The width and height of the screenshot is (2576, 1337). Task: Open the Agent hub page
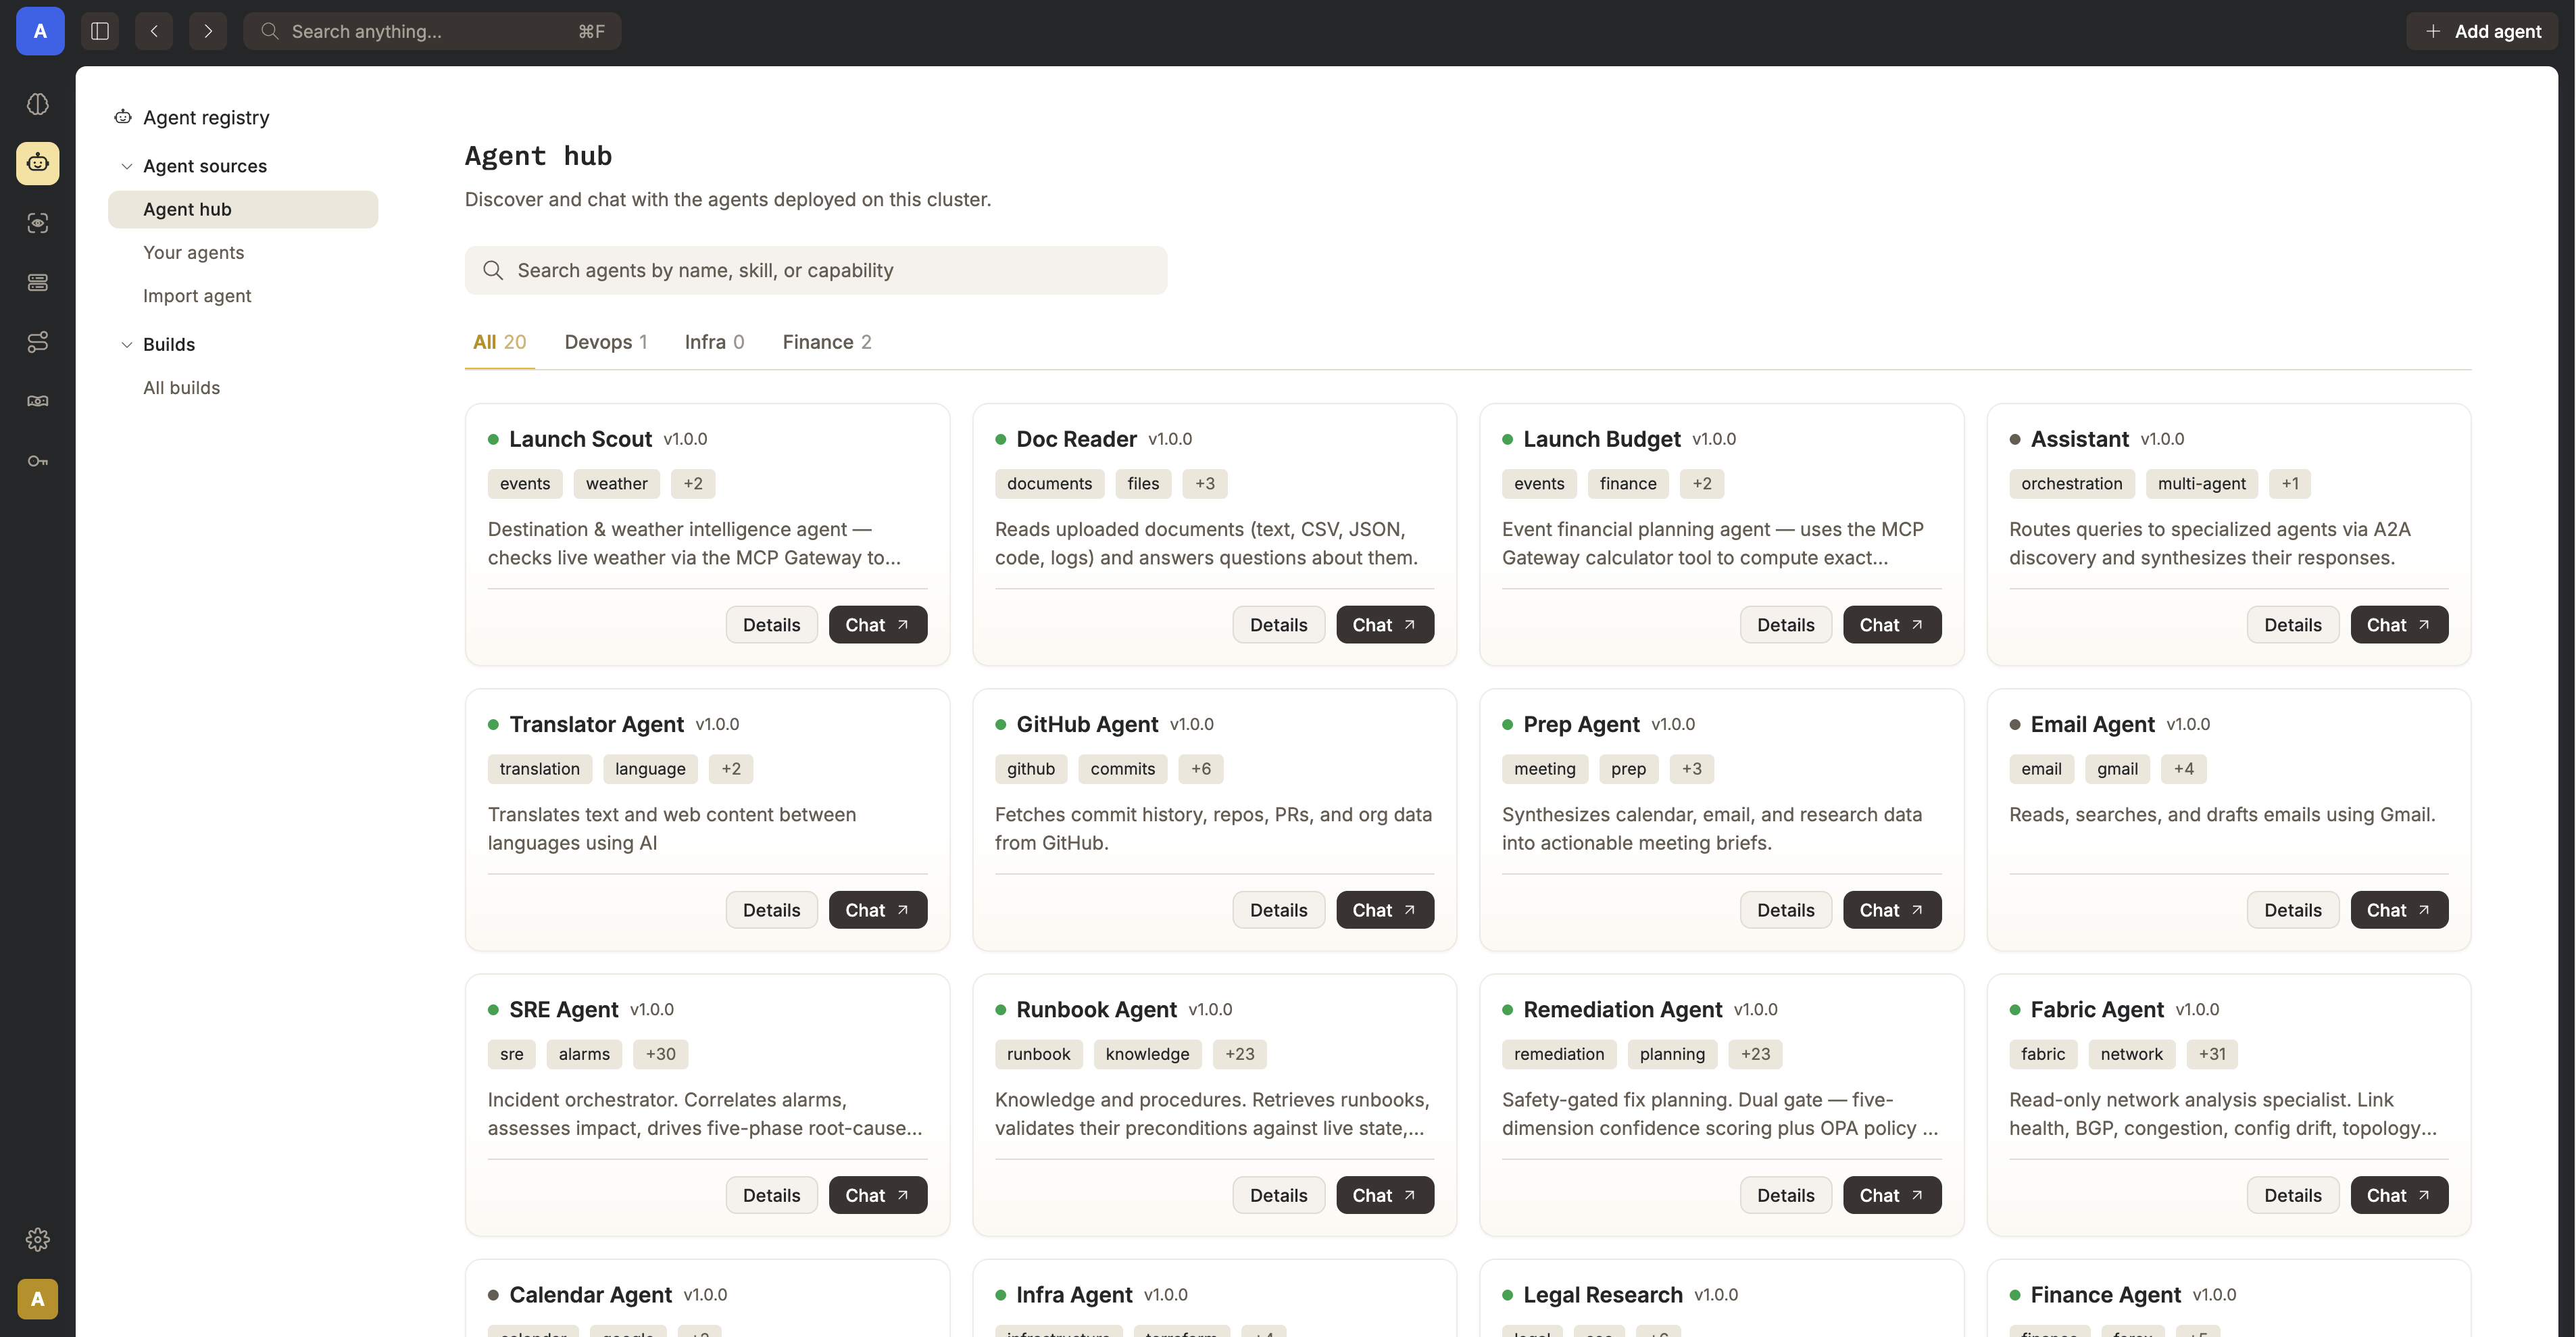pos(243,209)
